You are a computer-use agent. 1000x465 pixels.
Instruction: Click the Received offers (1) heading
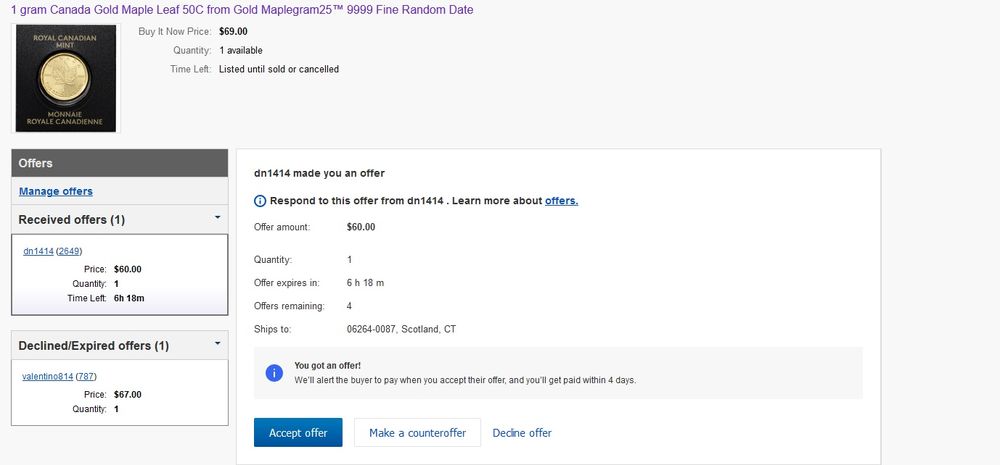(x=72, y=220)
